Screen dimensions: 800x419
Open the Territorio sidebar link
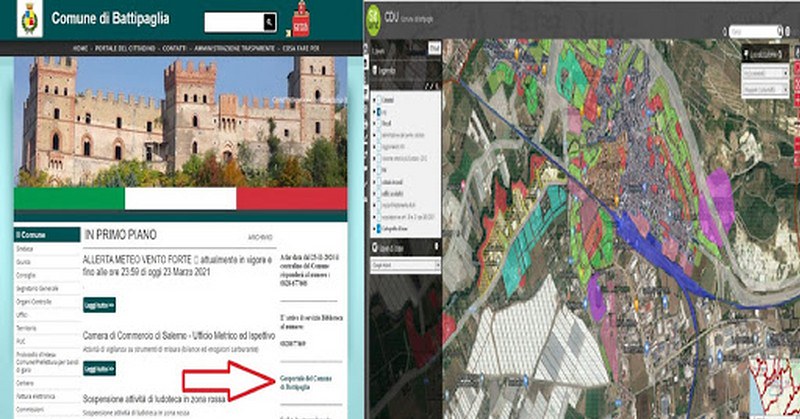point(26,328)
